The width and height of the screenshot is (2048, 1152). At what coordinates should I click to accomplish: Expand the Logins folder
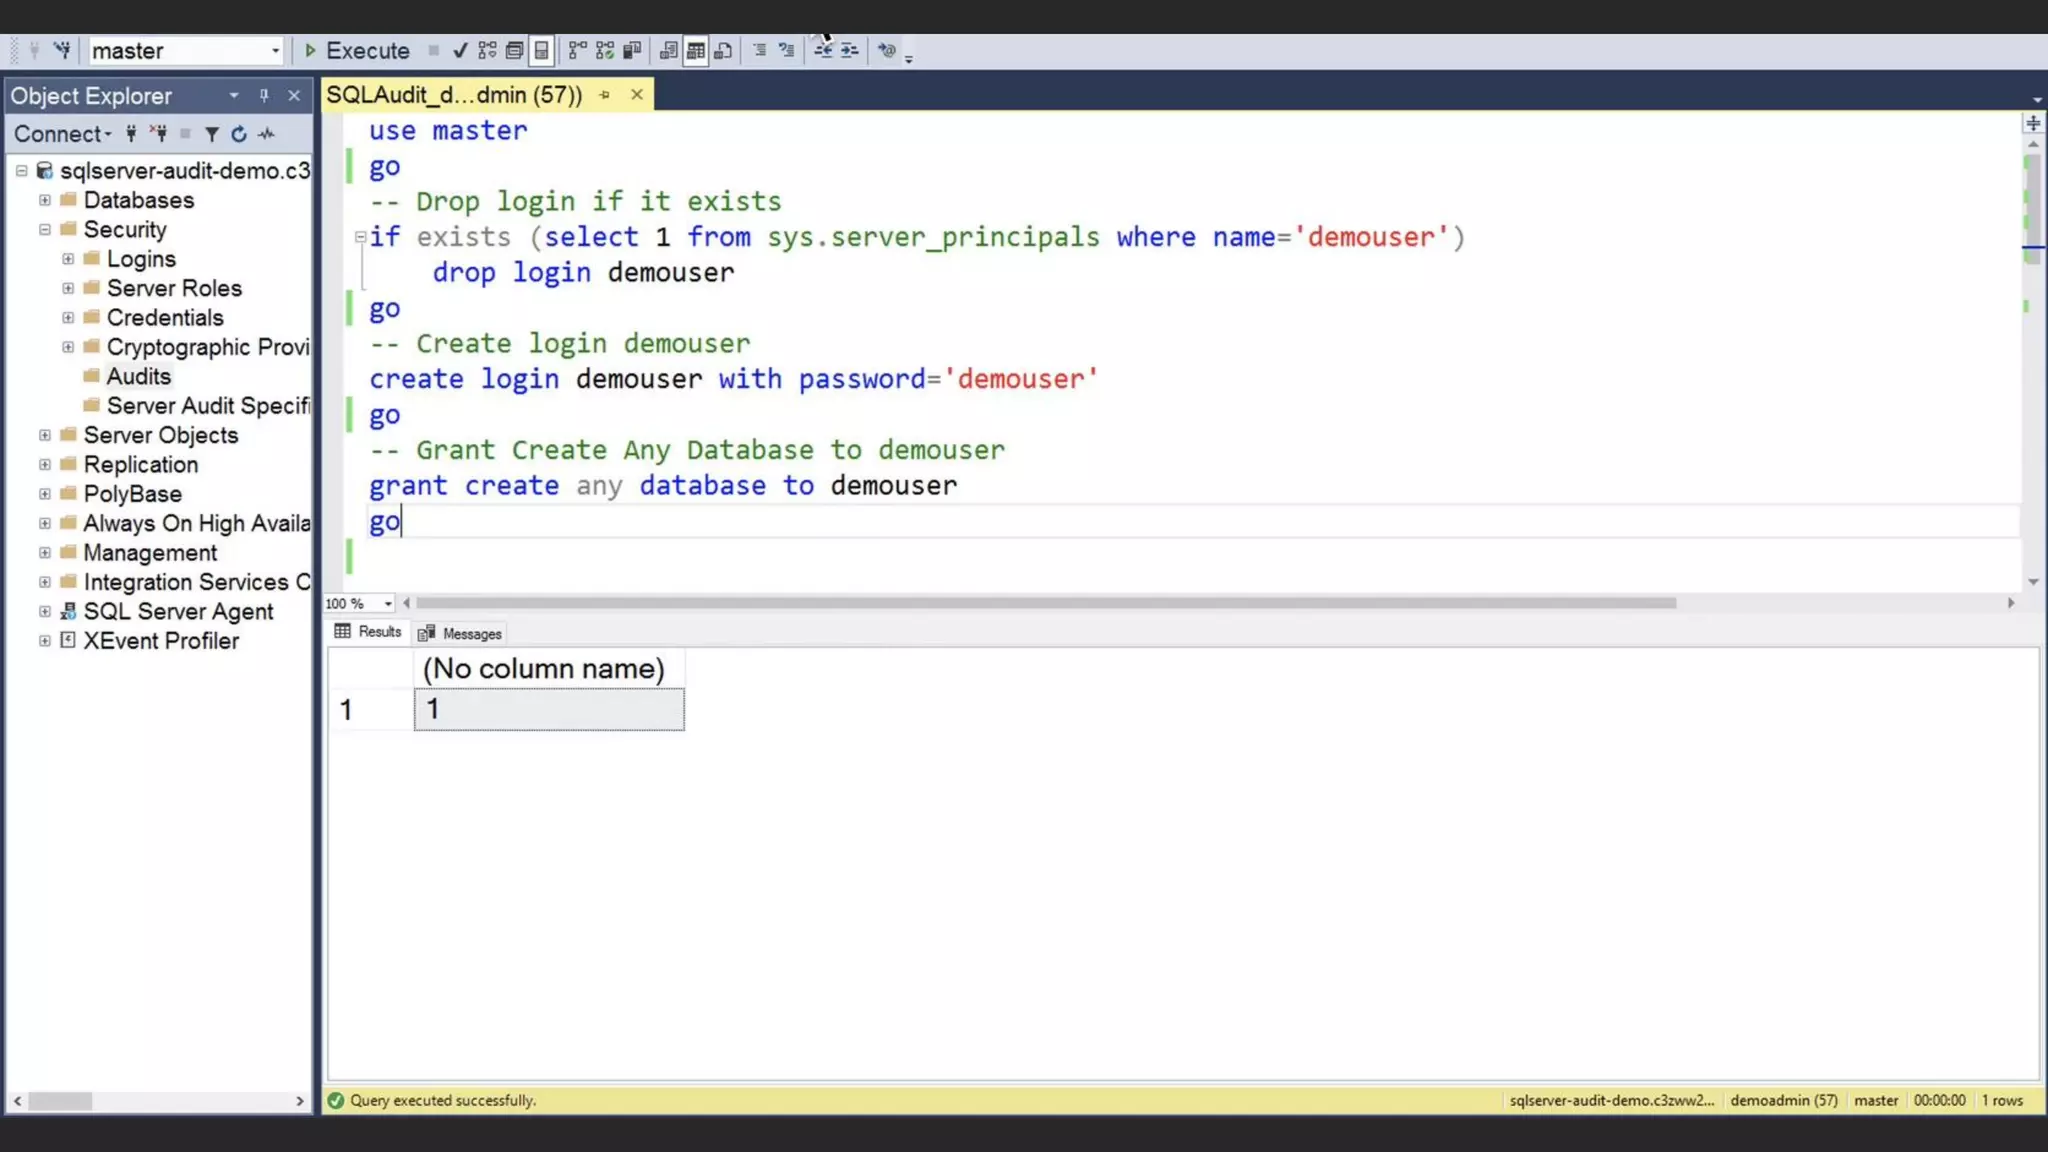coord(68,259)
